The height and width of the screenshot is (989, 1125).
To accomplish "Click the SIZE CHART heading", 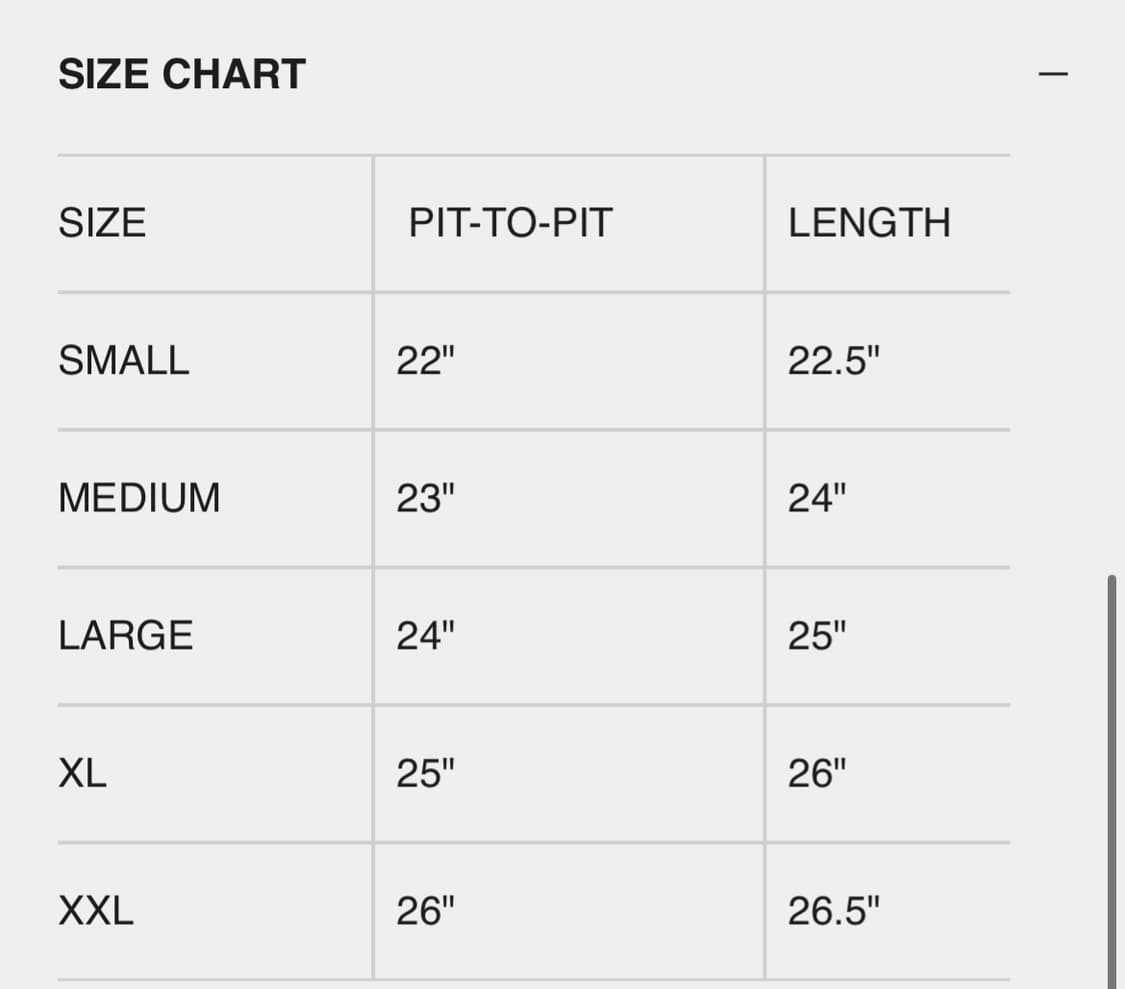I will (182, 75).
